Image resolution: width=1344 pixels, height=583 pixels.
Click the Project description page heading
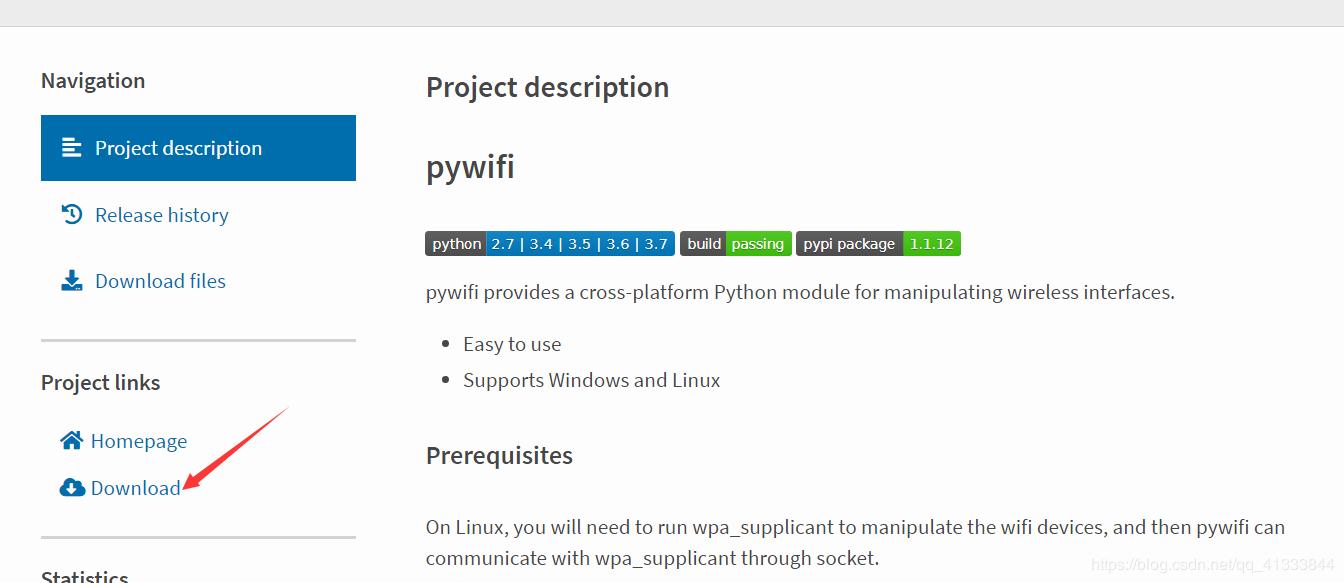(x=547, y=87)
